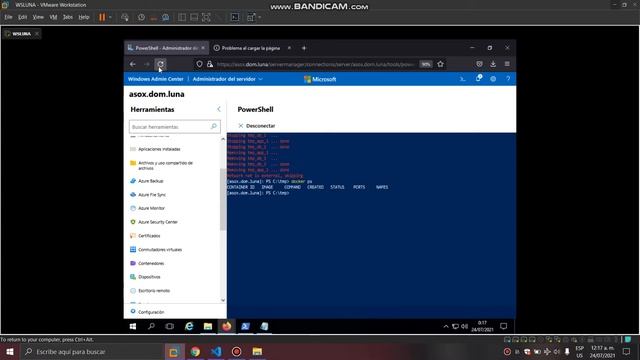Open PowerShell from guest taskbar
640x360 pixels.
pyautogui.click(x=245, y=326)
